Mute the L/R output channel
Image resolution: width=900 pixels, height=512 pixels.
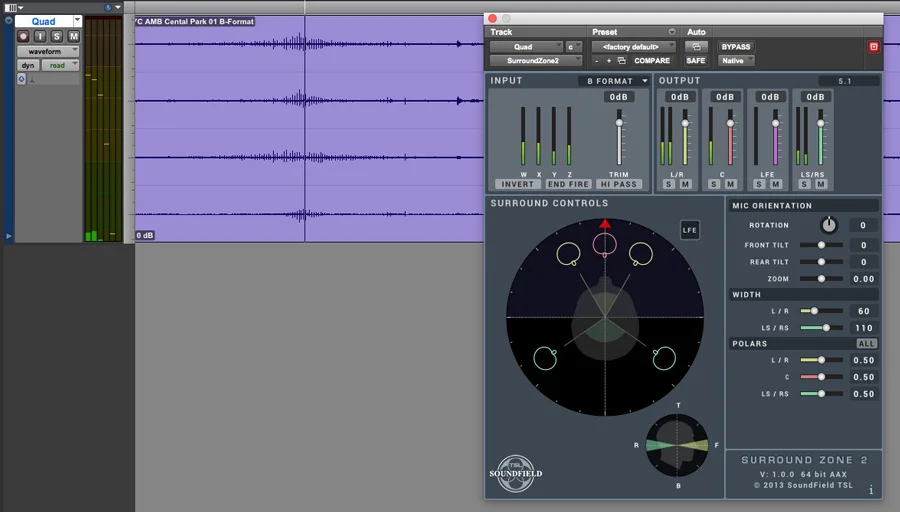(x=685, y=184)
